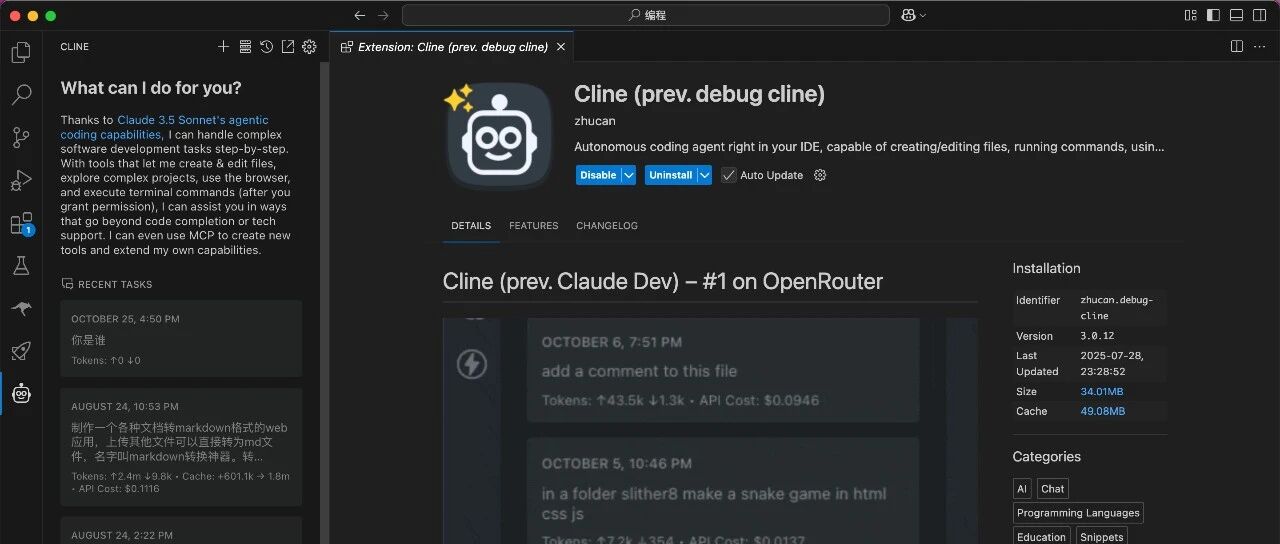Screen dimensions: 1280x544
Task: Click the Copilot icon in title bar
Action: (x=909, y=15)
